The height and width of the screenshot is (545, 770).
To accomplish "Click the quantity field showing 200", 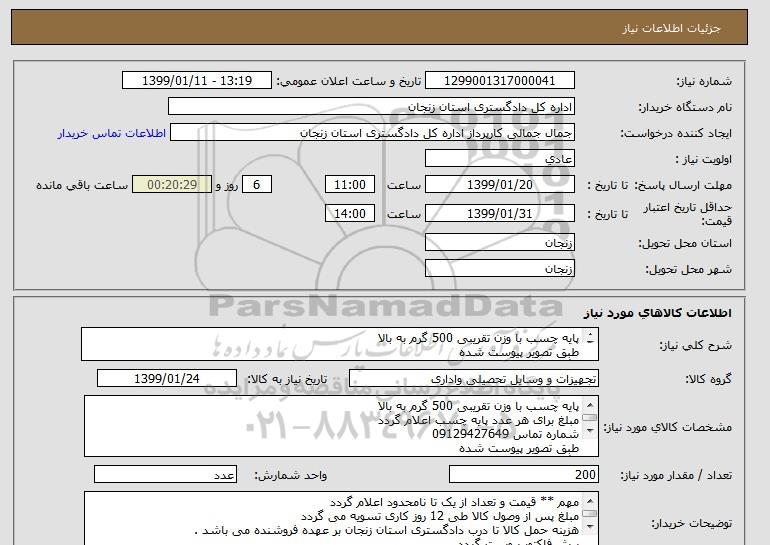I will pos(523,474).
